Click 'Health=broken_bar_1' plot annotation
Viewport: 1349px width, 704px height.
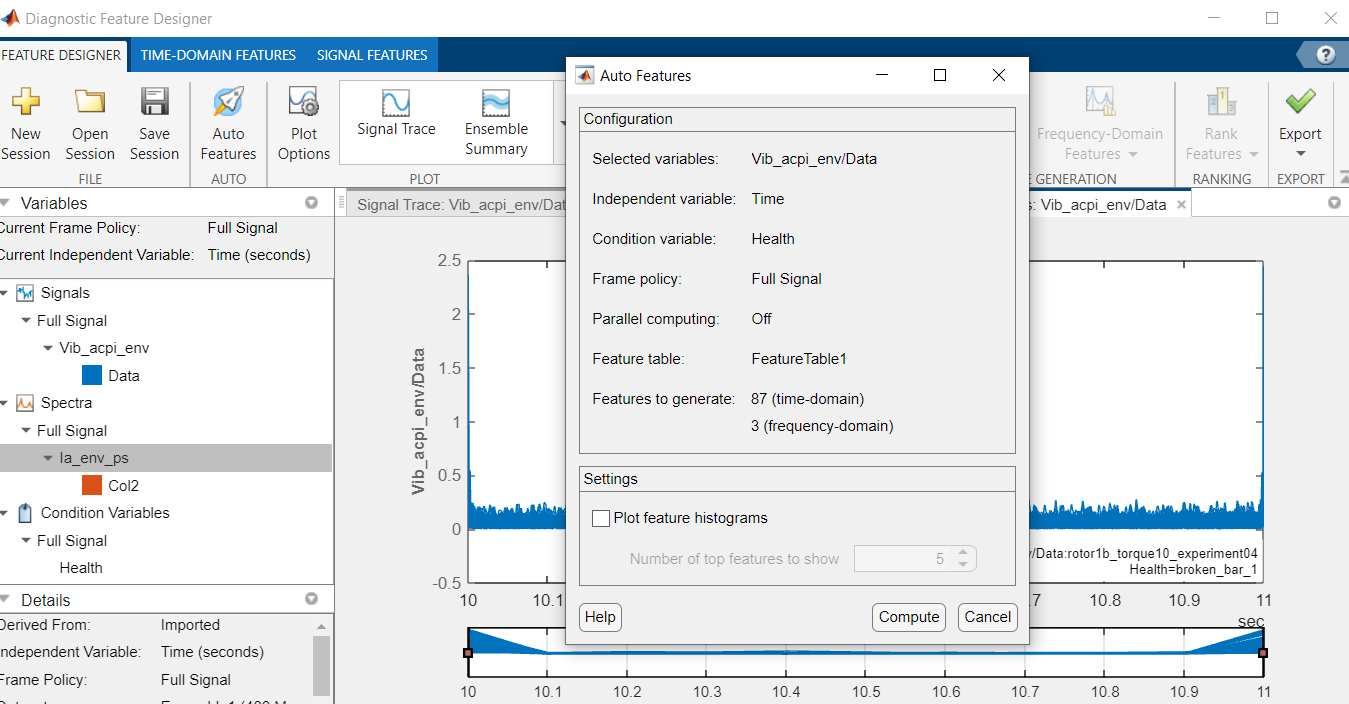(1193, 569)
